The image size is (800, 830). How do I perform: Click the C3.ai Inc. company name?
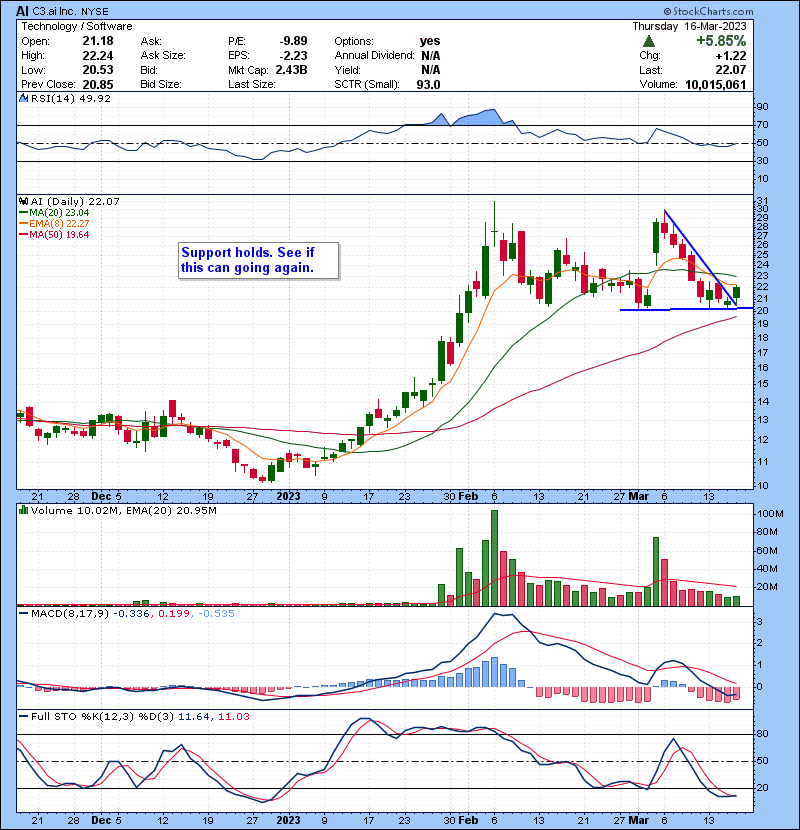pyautogui.click(x=55, y=11)
